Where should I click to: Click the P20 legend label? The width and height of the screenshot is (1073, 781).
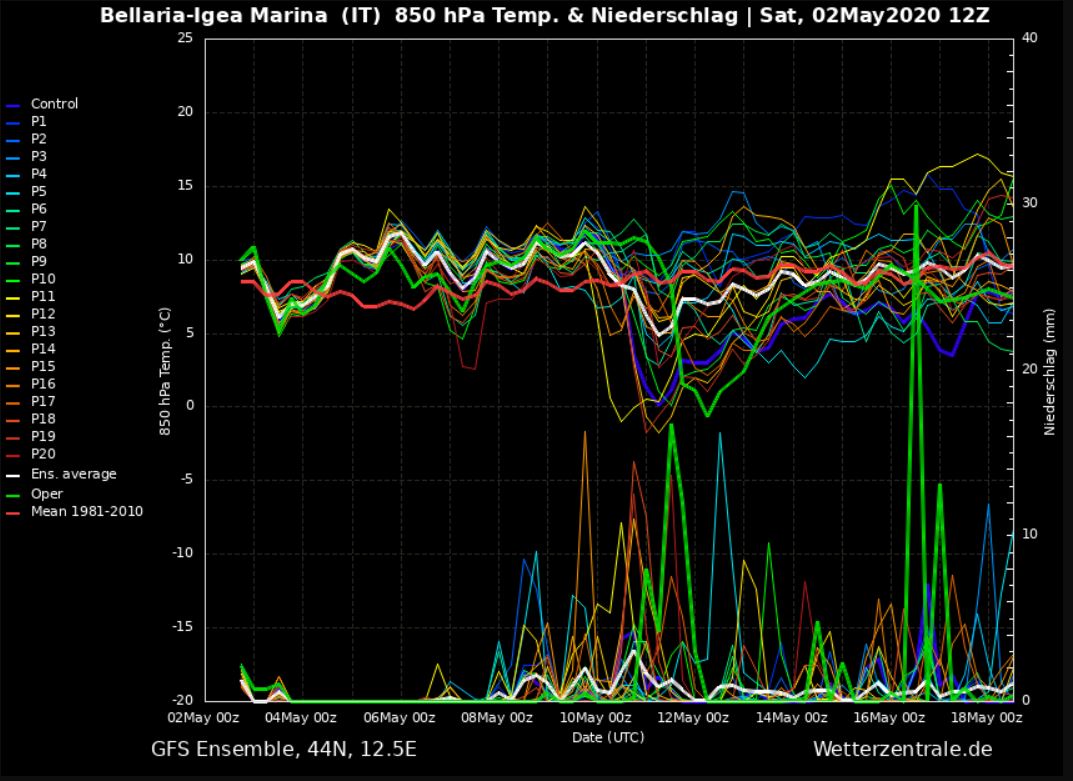tap(42, 454)
